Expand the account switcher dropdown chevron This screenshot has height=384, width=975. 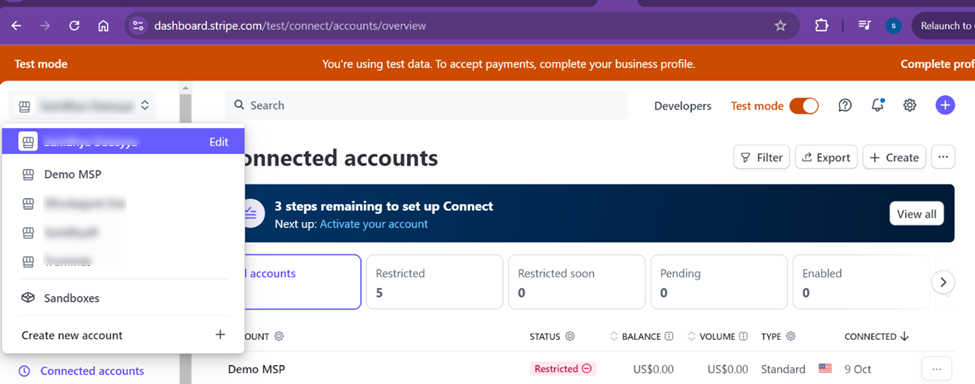145,106
